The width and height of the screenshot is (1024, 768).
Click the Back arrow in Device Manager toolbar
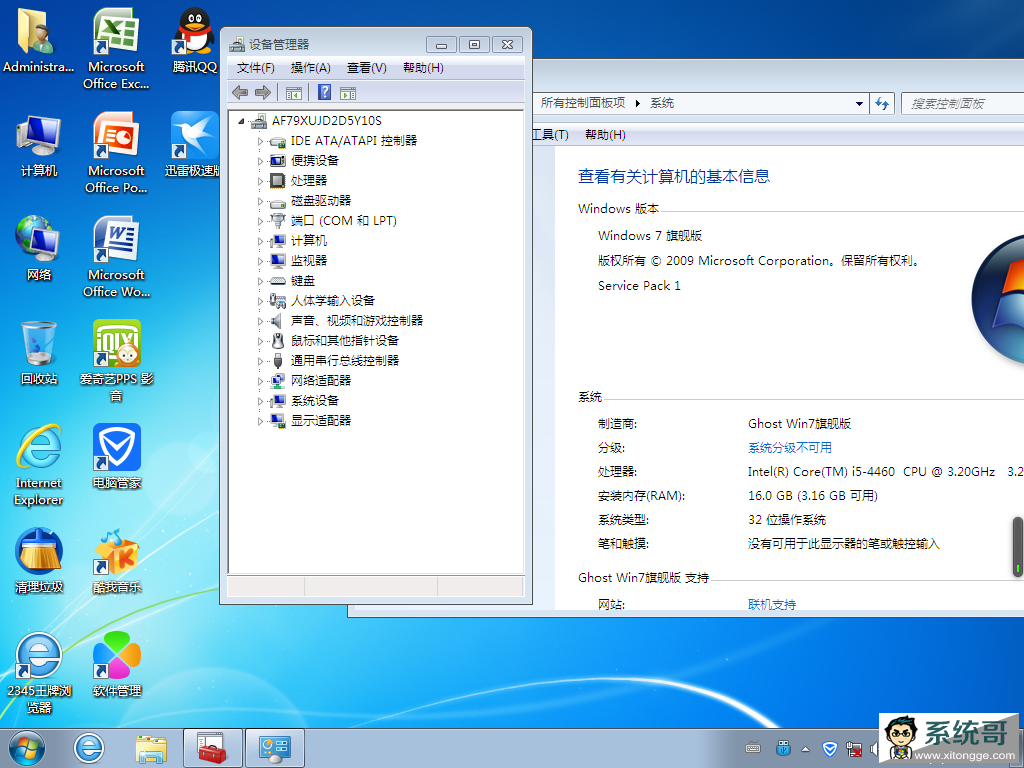coord(240,93)
